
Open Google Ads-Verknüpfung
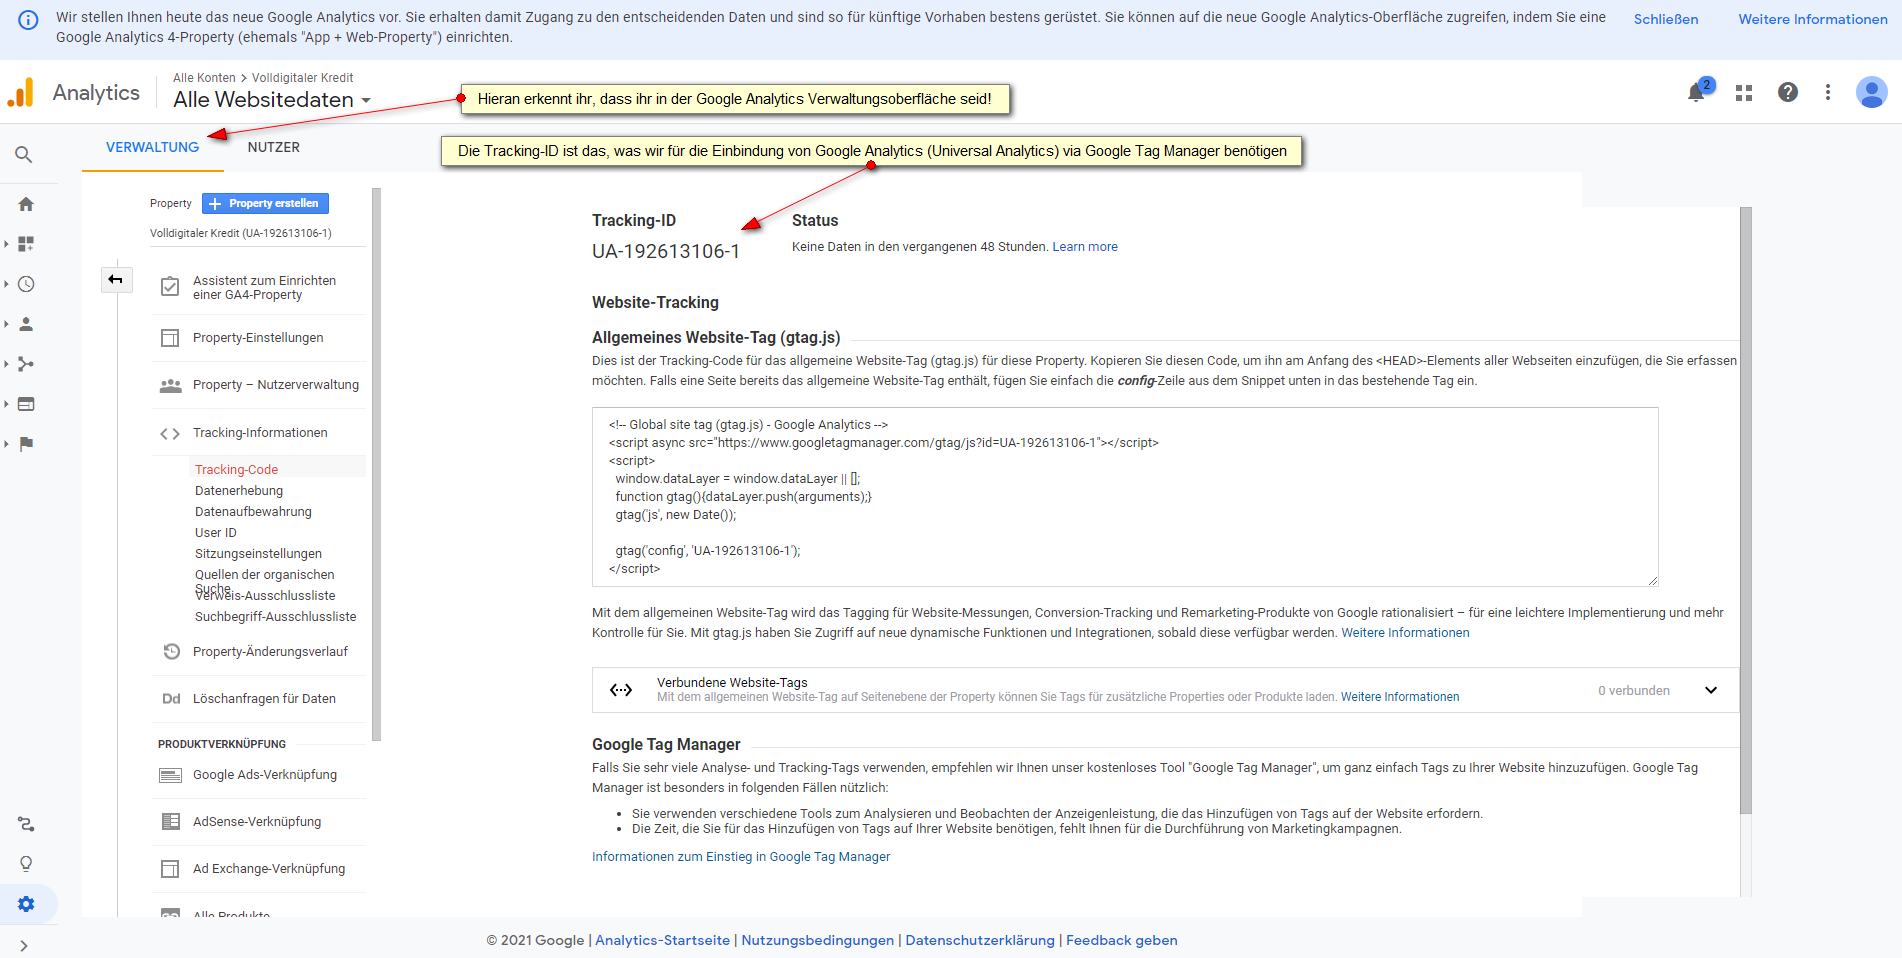point(258,775)
